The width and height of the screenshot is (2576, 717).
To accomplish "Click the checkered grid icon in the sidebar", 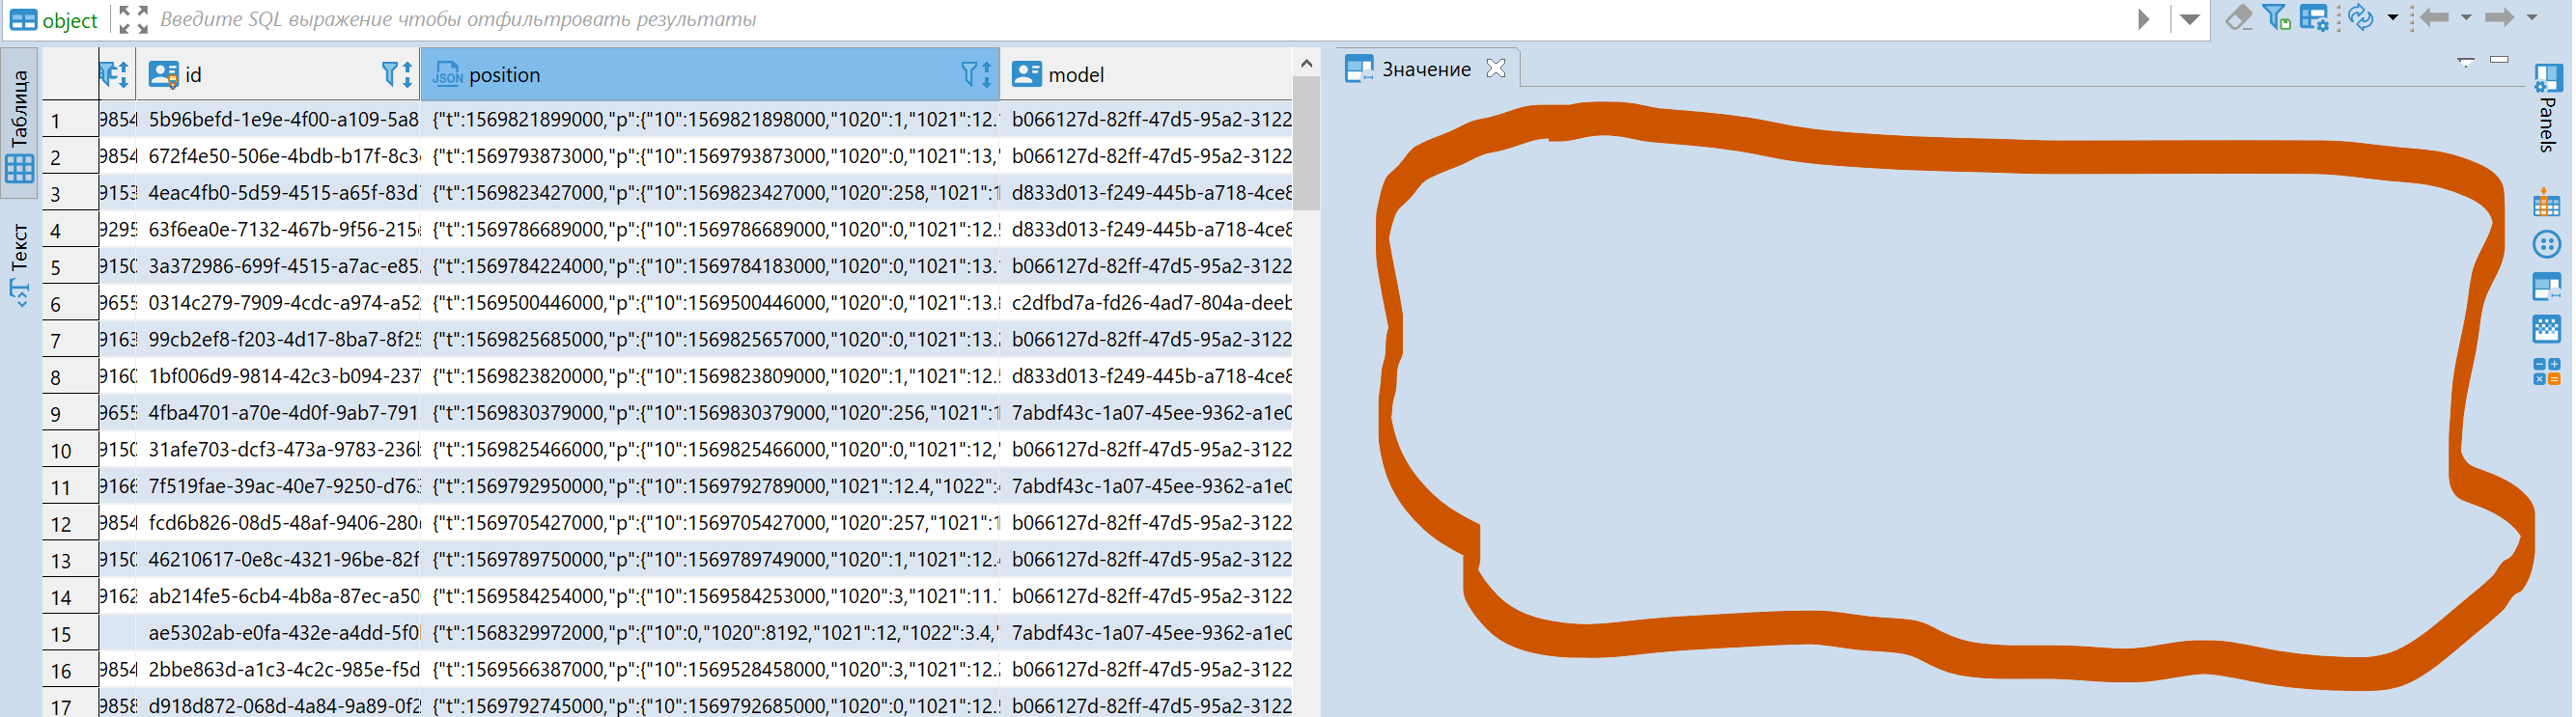I will click(2546, 329).
